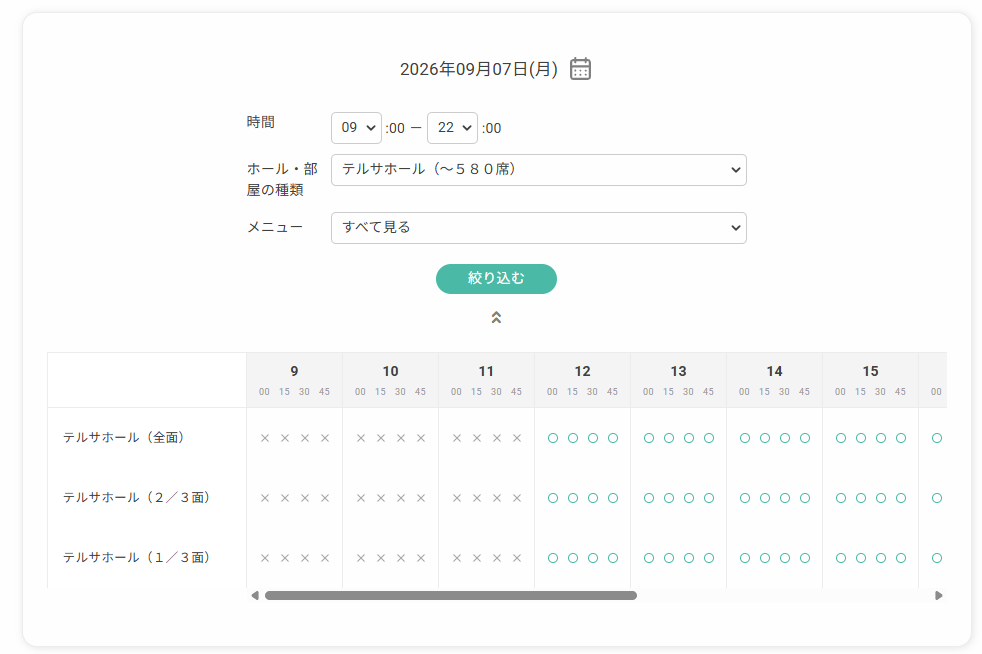Select 12:00 slot for テルサホール(全面)
Image resolution: width=982 pixels, height=654 pixels.
[553, 438]
